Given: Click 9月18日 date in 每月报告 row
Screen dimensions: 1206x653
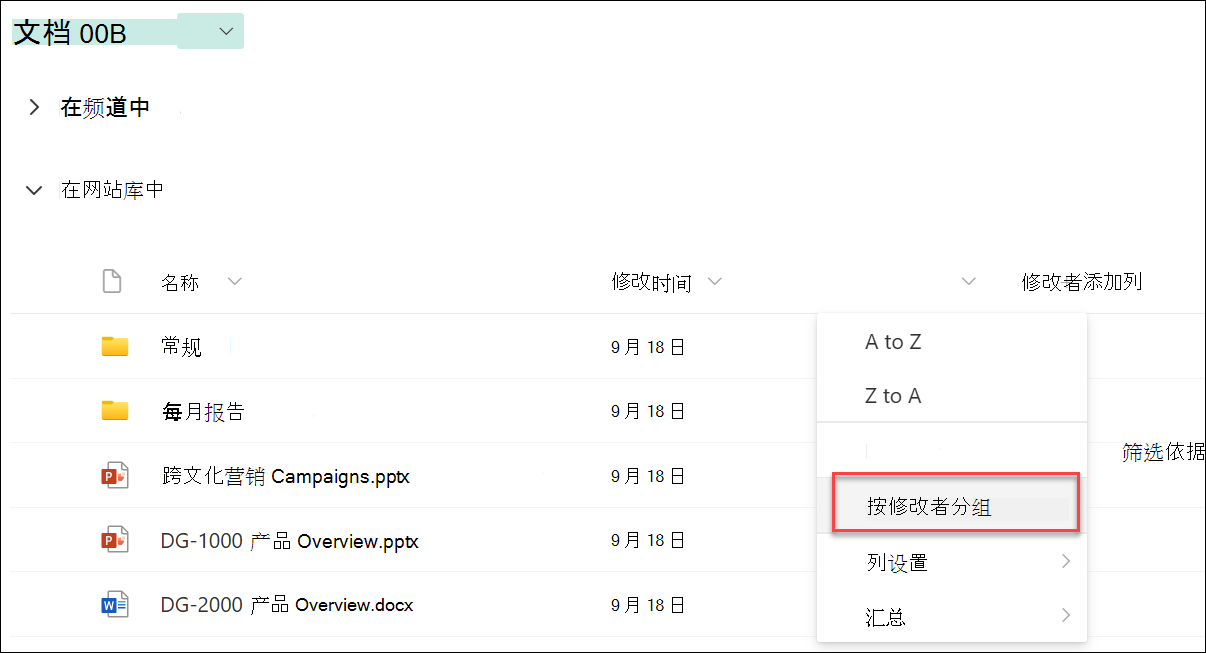Looking at the screenshot, I should [648, 411].
